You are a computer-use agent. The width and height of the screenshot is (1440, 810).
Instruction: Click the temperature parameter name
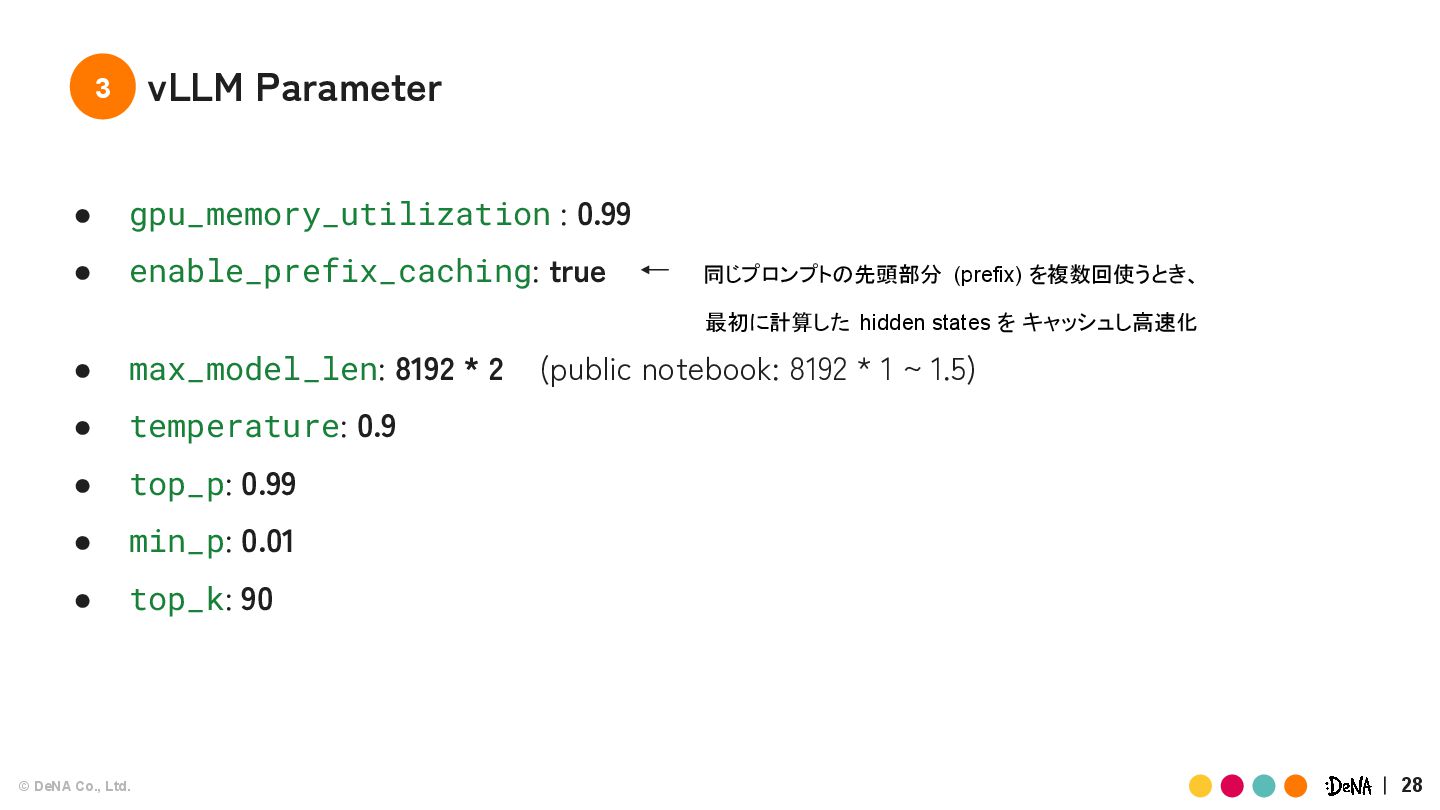[x=234, y=427]
